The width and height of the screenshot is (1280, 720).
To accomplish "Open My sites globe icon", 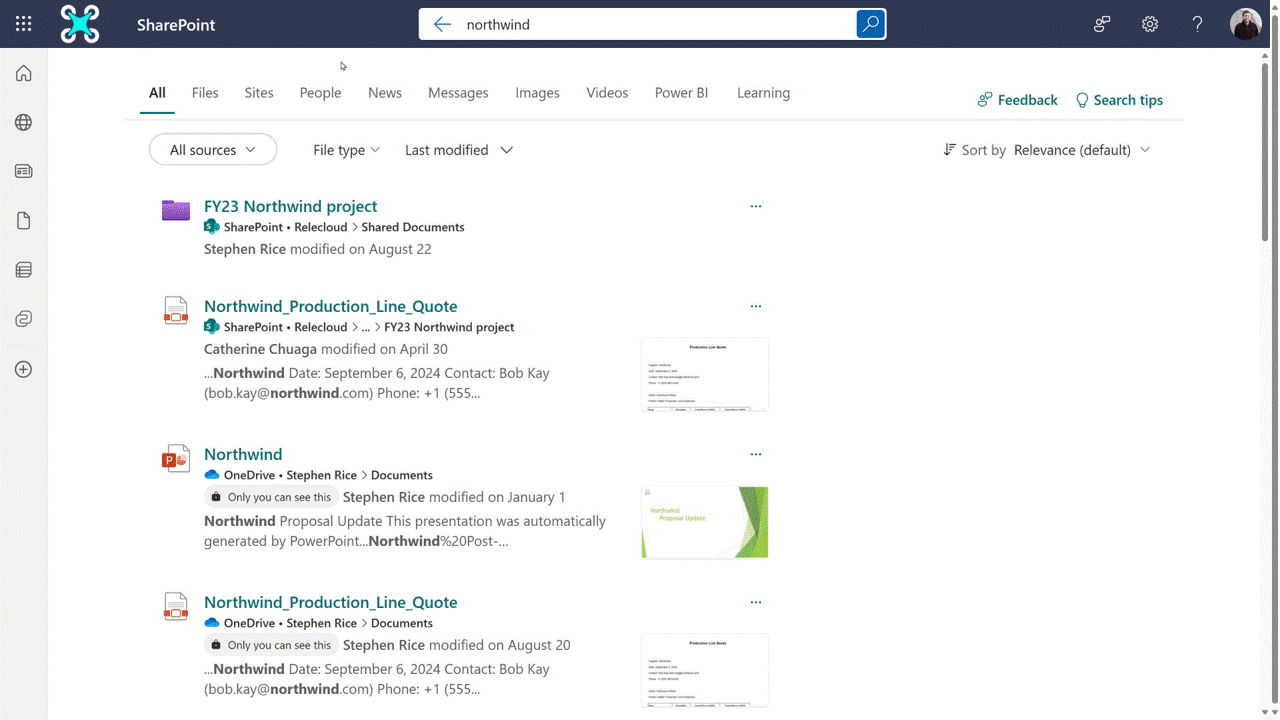I will 24,122.
